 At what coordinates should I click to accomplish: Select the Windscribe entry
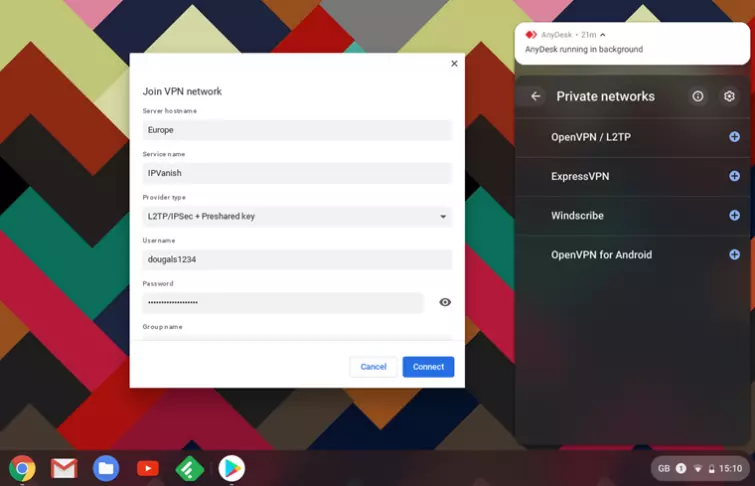(633, 215)
